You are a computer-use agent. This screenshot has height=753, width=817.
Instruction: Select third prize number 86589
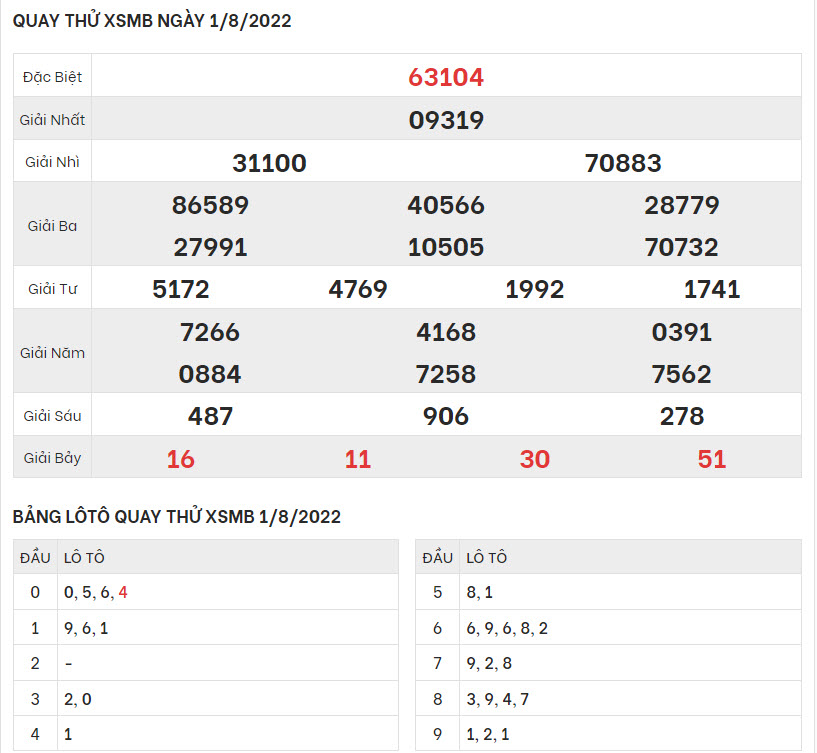tap(210, 205)
